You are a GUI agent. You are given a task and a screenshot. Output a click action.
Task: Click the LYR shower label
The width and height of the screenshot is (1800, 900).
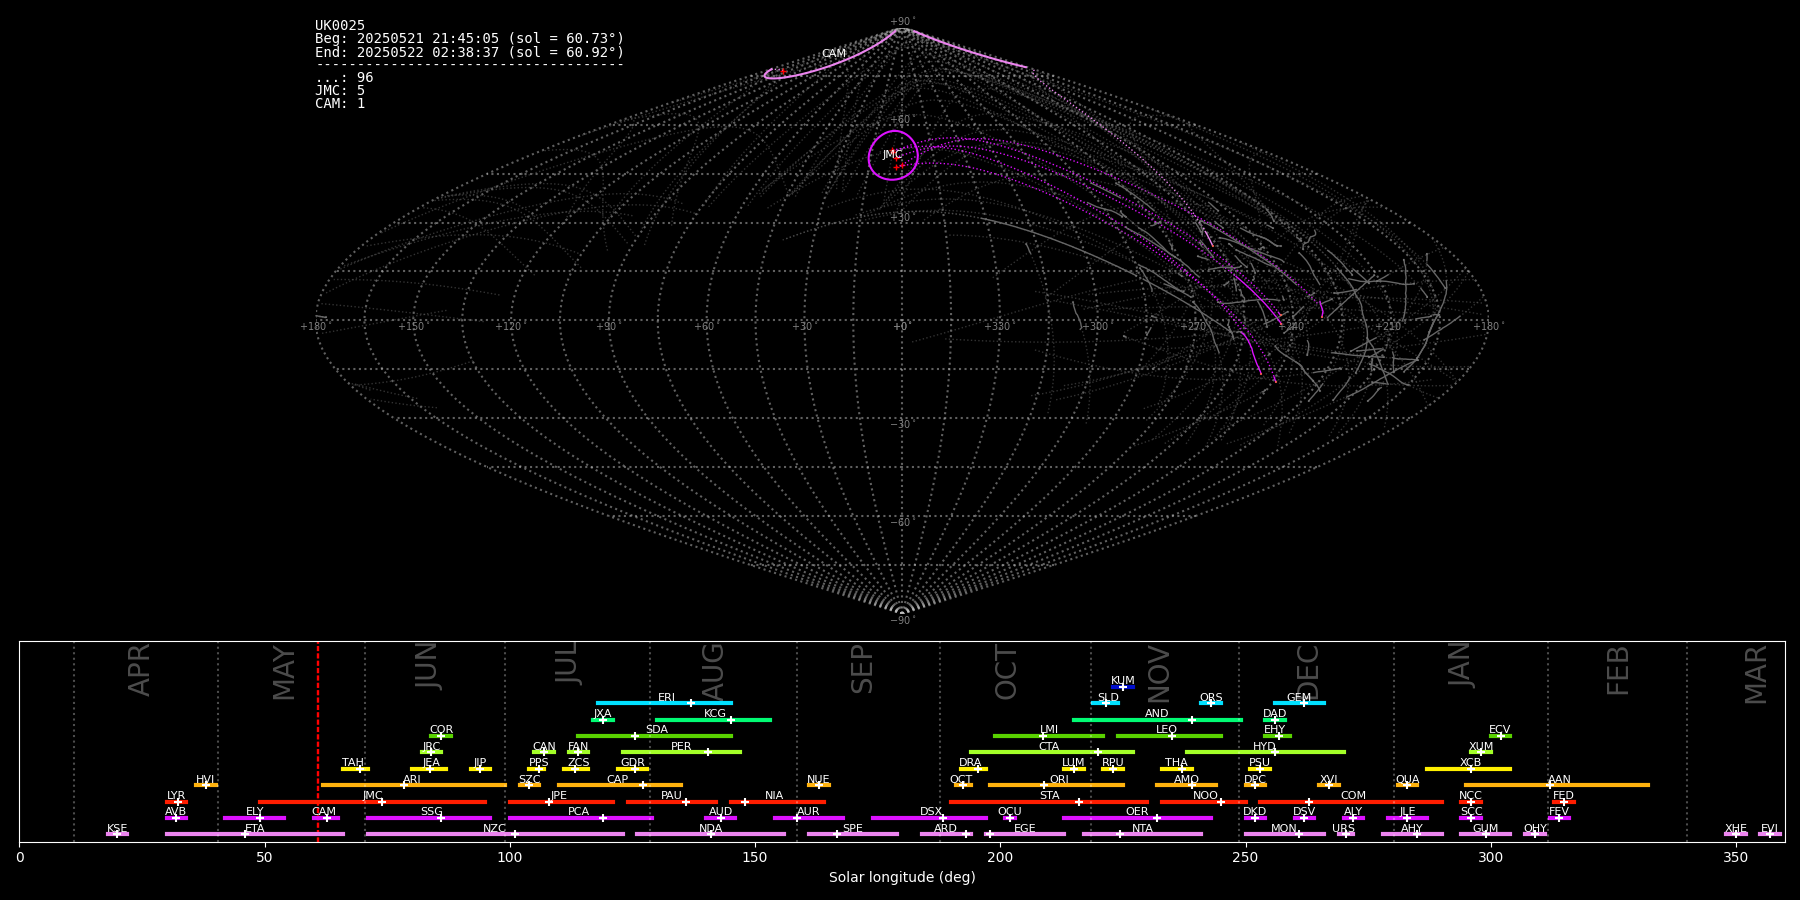pos(176,796)
